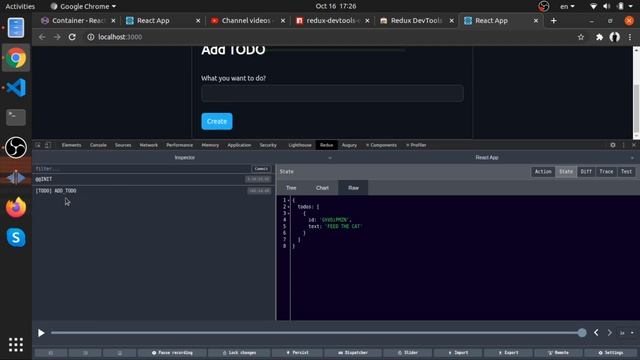This screenshot has width=640, height=360.
Task: Switch to Channel videos tab
Action: (248, 20)
